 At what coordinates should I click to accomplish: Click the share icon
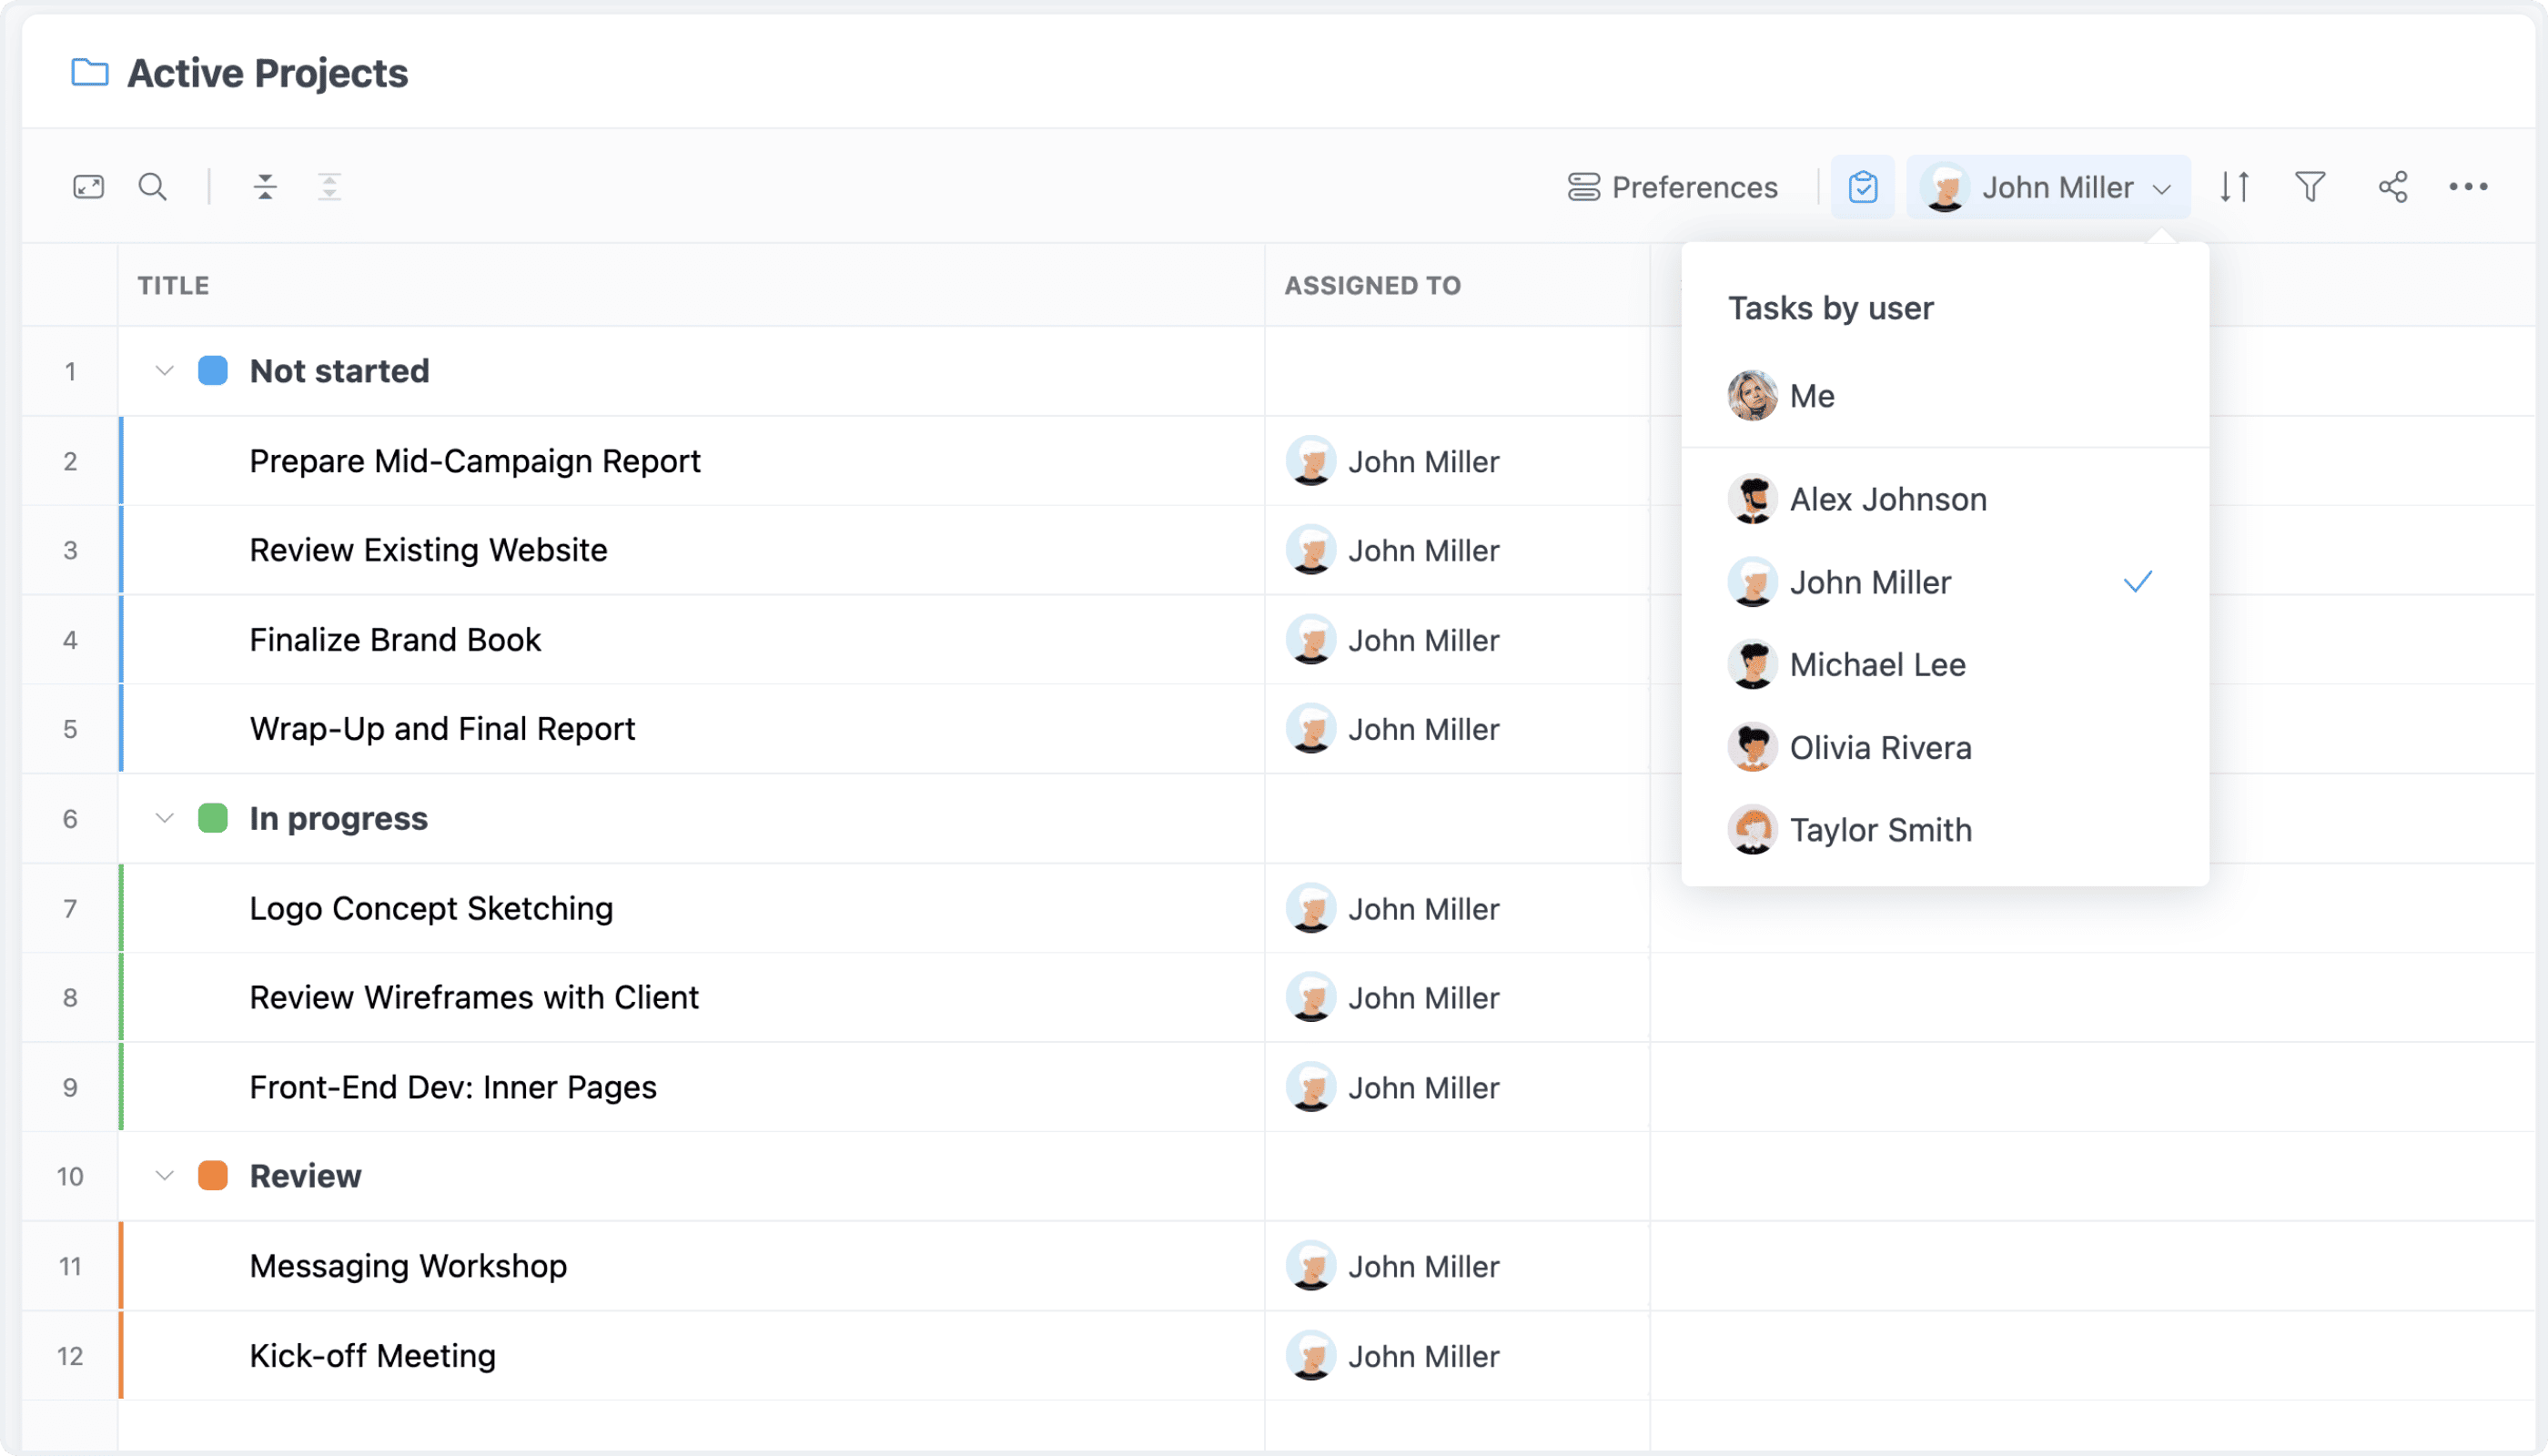click(x=2393, y=187)
